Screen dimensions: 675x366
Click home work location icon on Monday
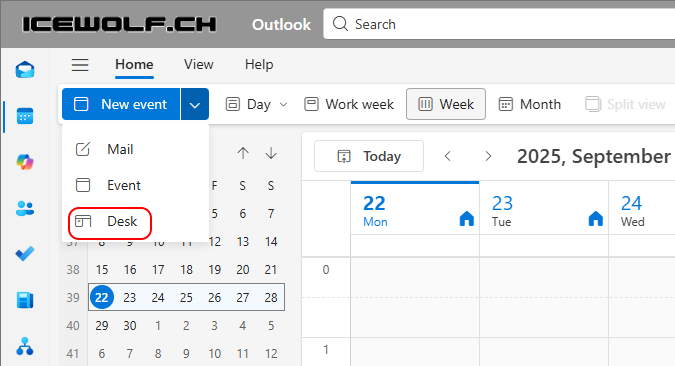pos(467,219)
